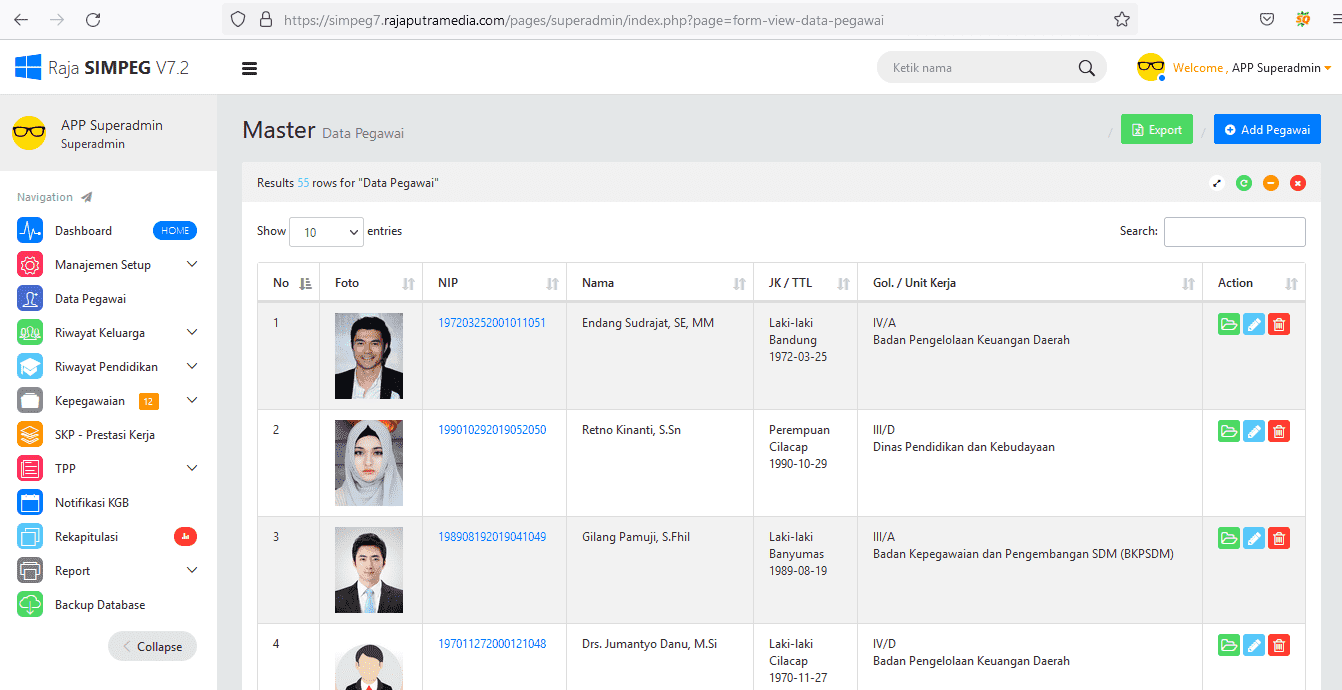Minimize the results panel with orange icon

(1270, 183)
